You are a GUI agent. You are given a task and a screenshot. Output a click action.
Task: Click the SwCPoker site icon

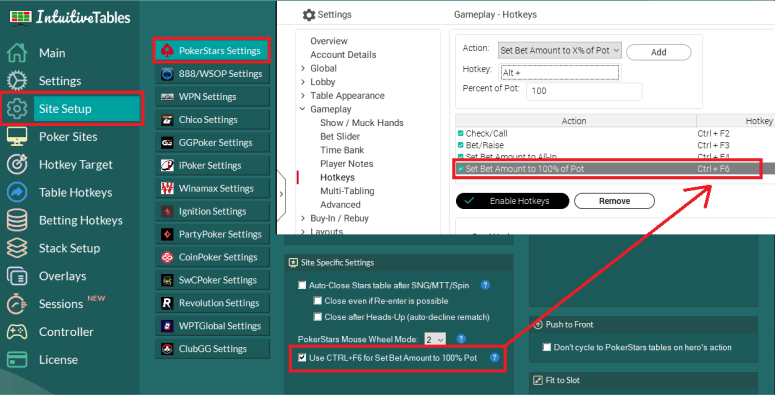[x=167, y=280]
